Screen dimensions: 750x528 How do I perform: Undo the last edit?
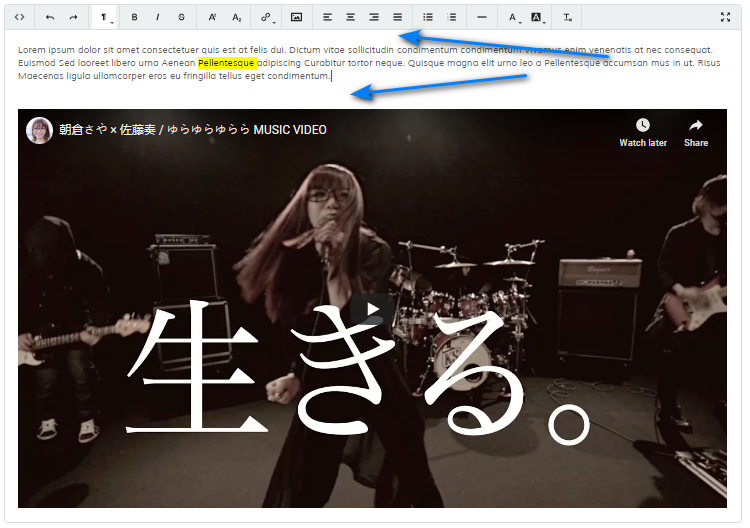[x=50, y=17]
